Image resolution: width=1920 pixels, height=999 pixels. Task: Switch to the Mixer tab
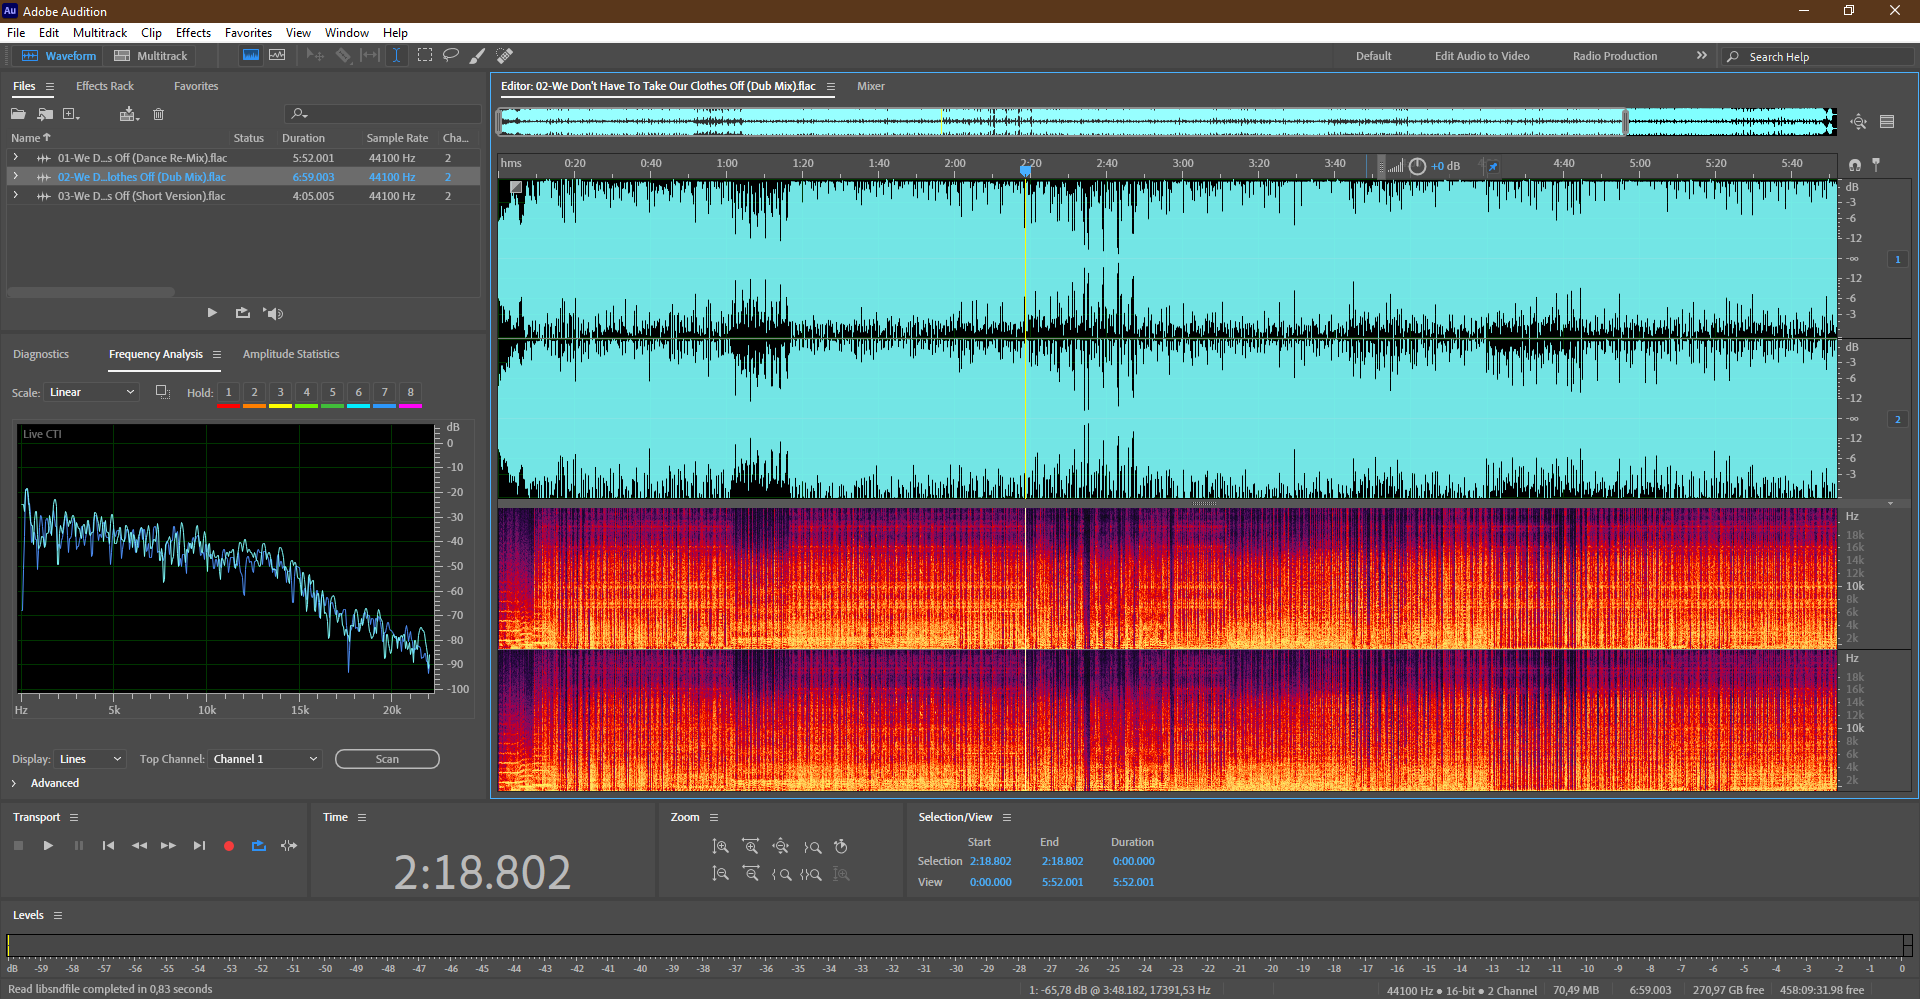[871, 86]
